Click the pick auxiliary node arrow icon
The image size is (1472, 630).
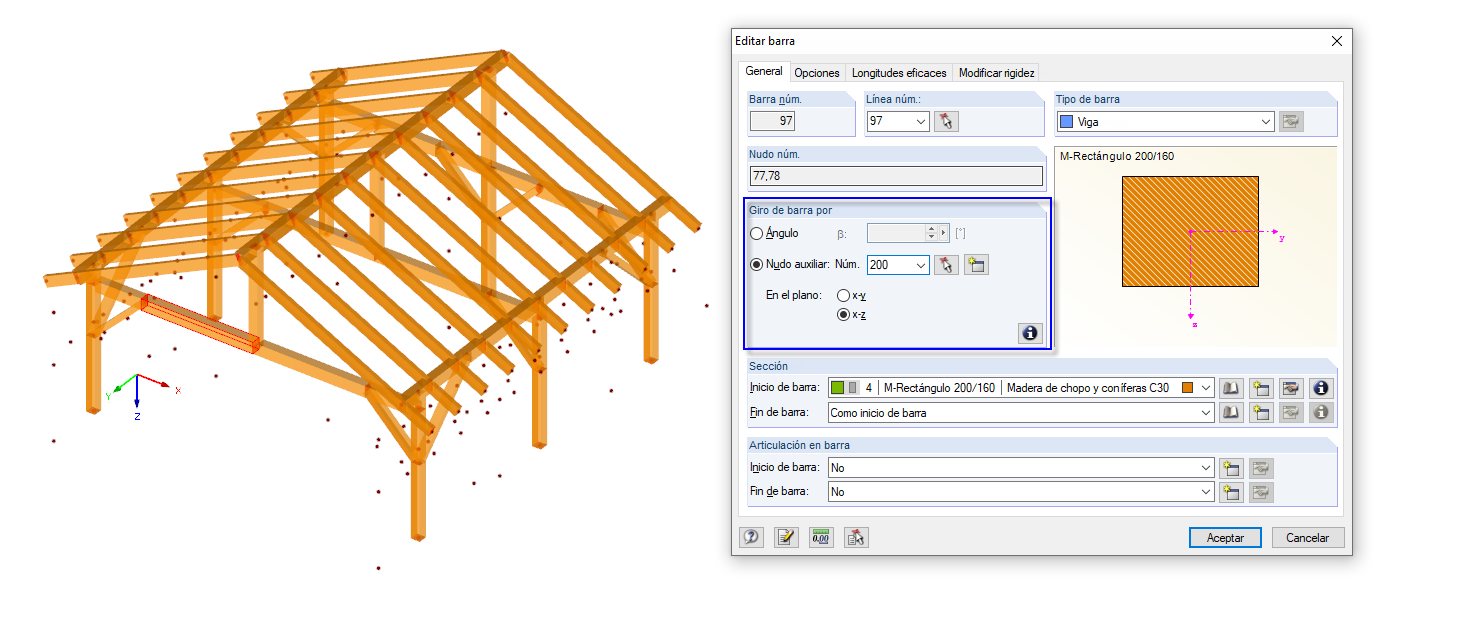tap(946, 265)
